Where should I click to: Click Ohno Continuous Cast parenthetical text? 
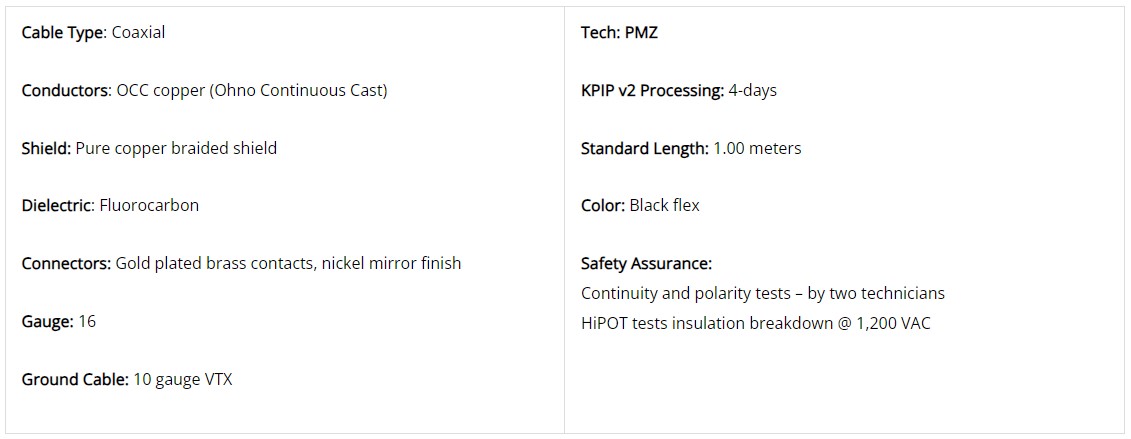click(x=298, y=91)
